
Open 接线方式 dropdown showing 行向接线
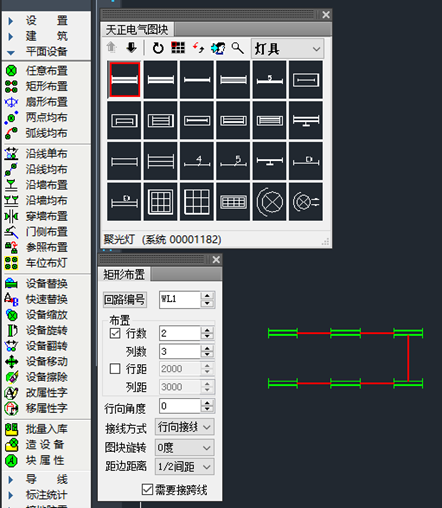pos(185,427)
